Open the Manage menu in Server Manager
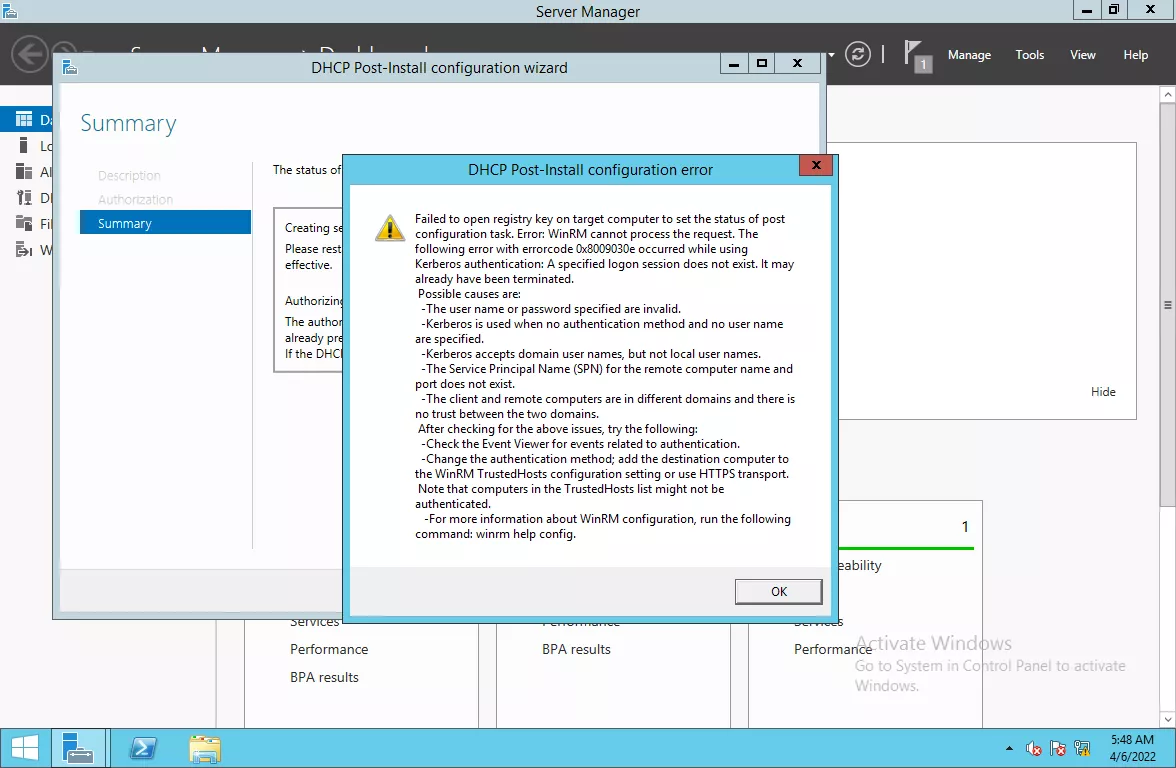 pyautogui.click(x=969, y=55)
